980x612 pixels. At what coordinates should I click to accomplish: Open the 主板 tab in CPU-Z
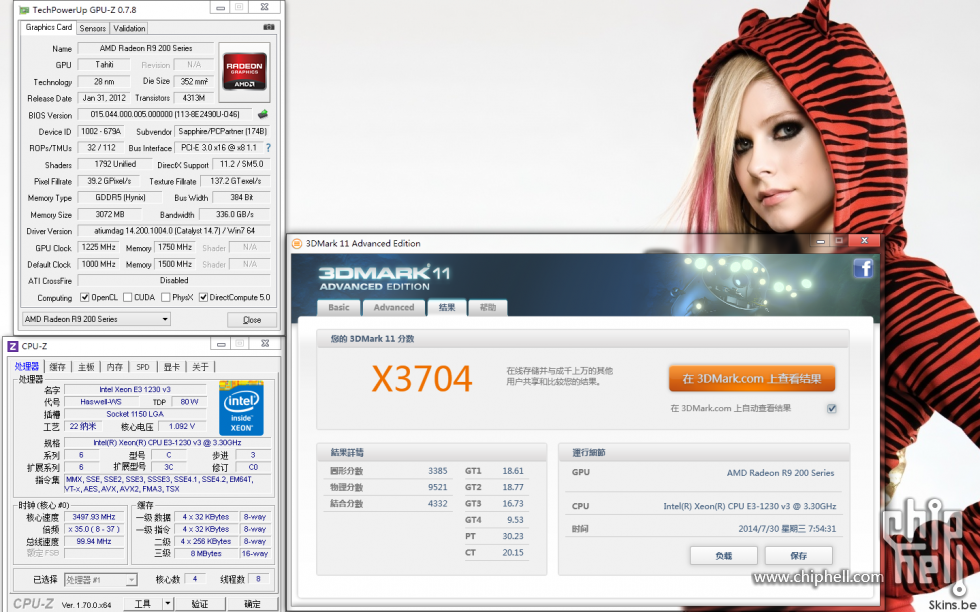coord(86,367)
